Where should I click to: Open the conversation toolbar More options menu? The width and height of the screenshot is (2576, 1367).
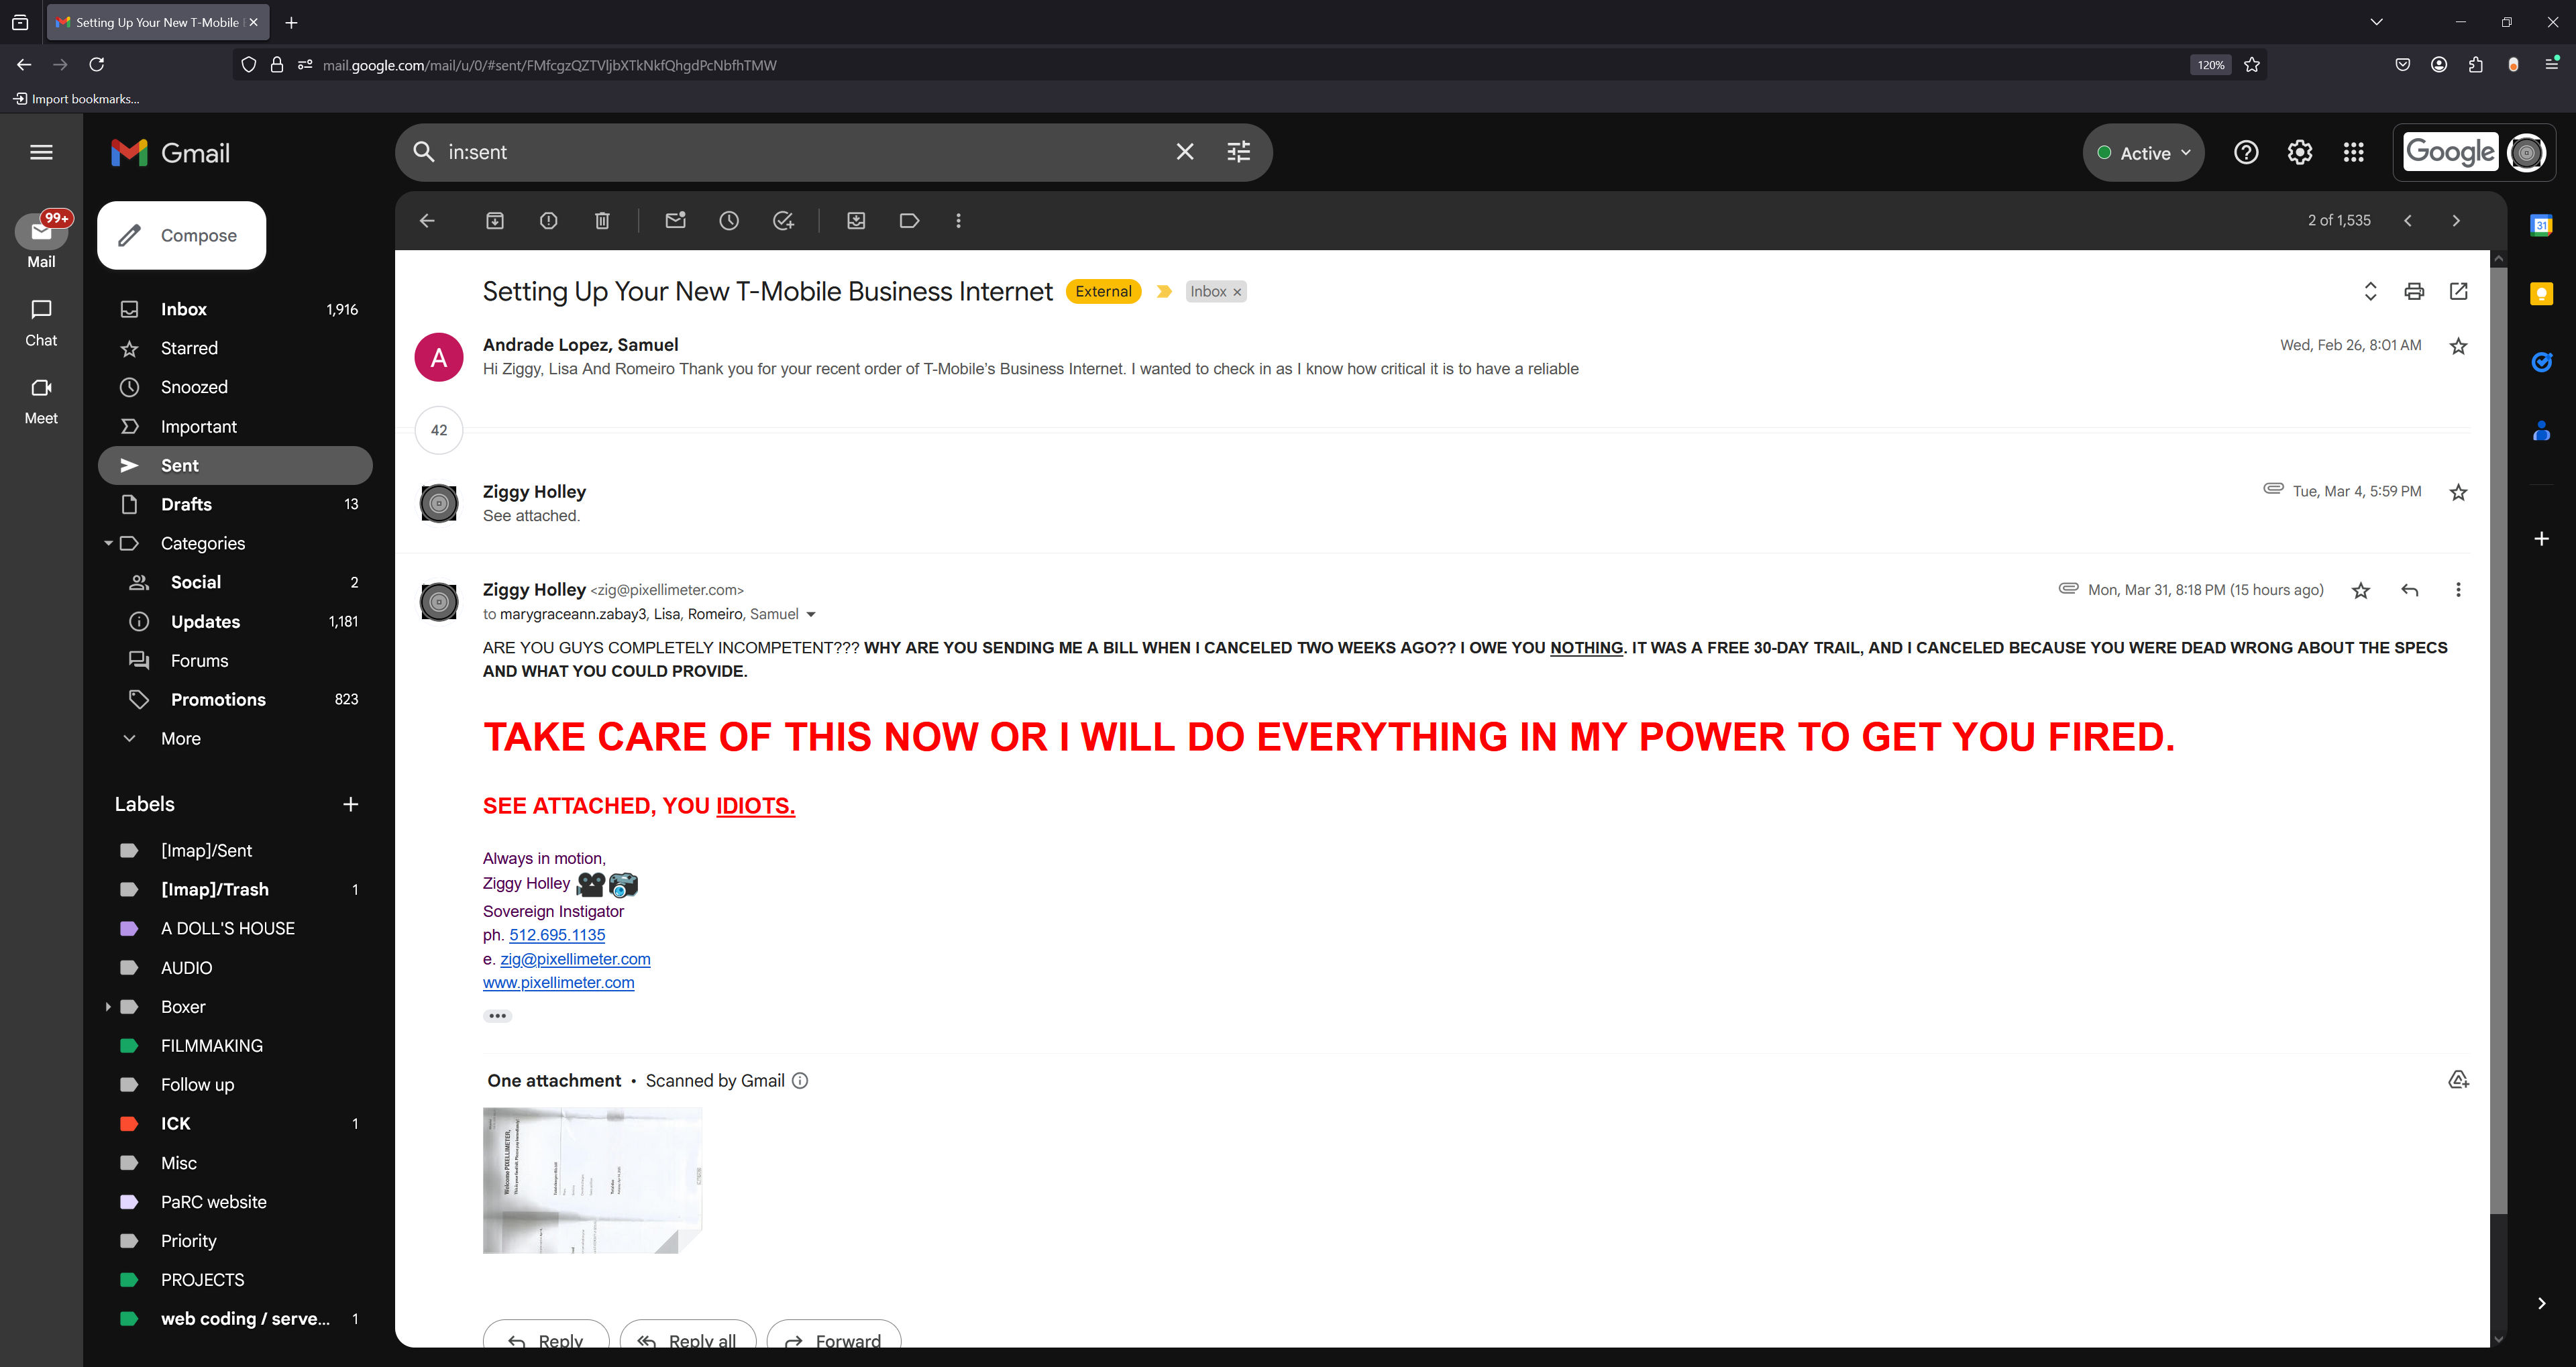(x=958, y=221)
